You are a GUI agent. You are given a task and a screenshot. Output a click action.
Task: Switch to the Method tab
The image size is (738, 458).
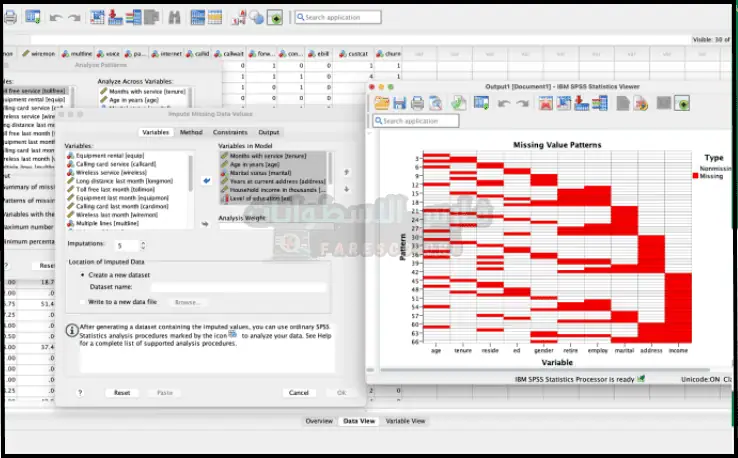click(191, 132)
